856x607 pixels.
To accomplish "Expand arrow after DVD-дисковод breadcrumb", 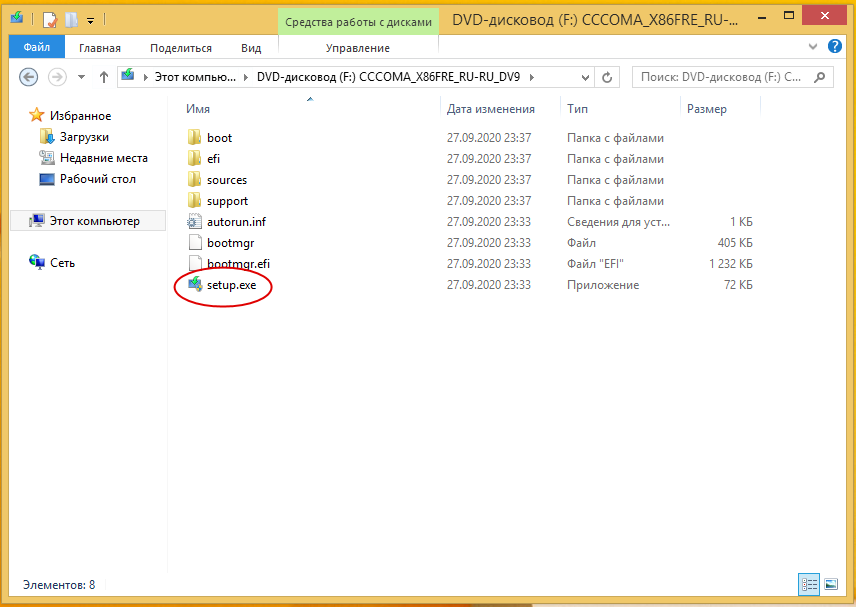I will (532, 77).
